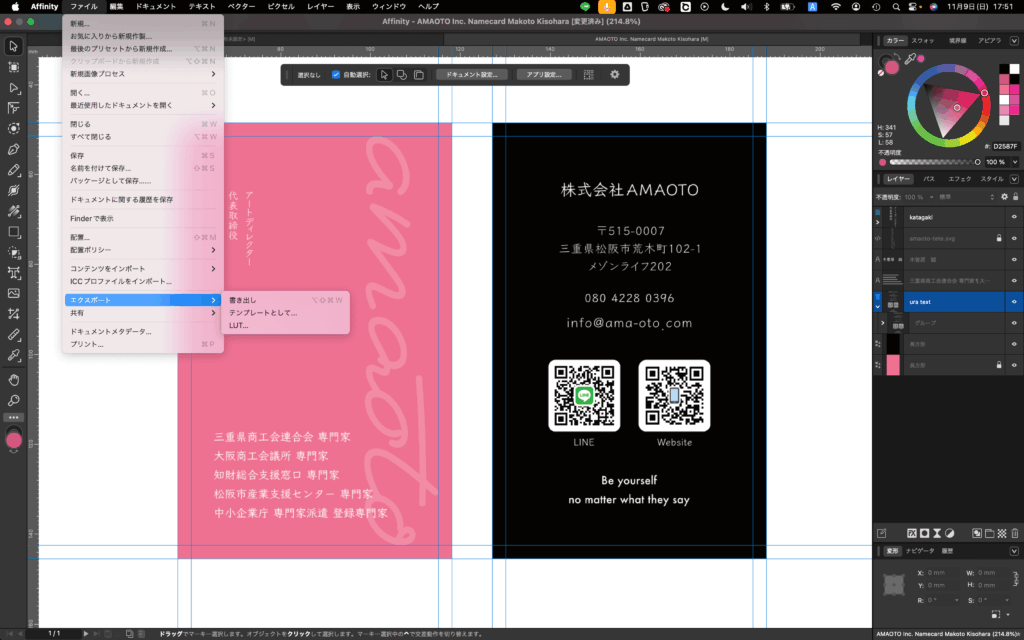Screen dimensions: 1024x640
Task: Open context toolbar gear settings
Action: (614, 74)
